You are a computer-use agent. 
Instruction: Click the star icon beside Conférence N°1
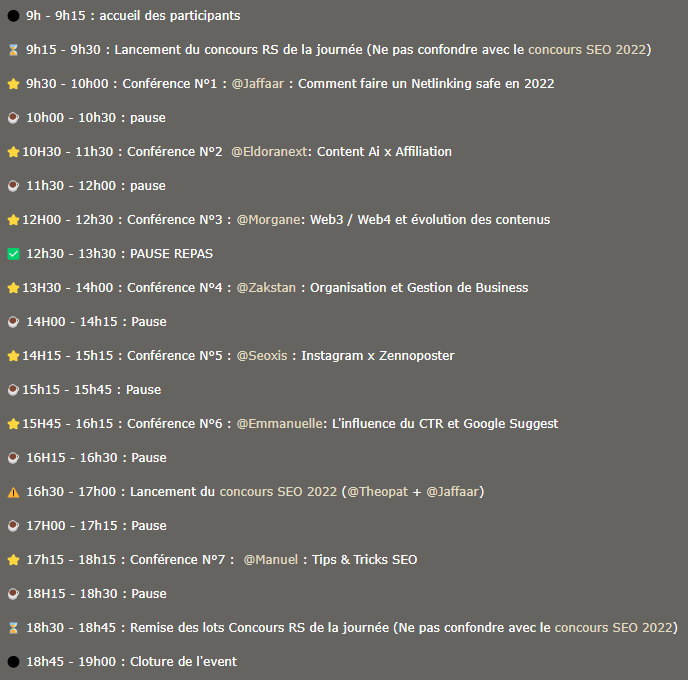coord(14,84)
